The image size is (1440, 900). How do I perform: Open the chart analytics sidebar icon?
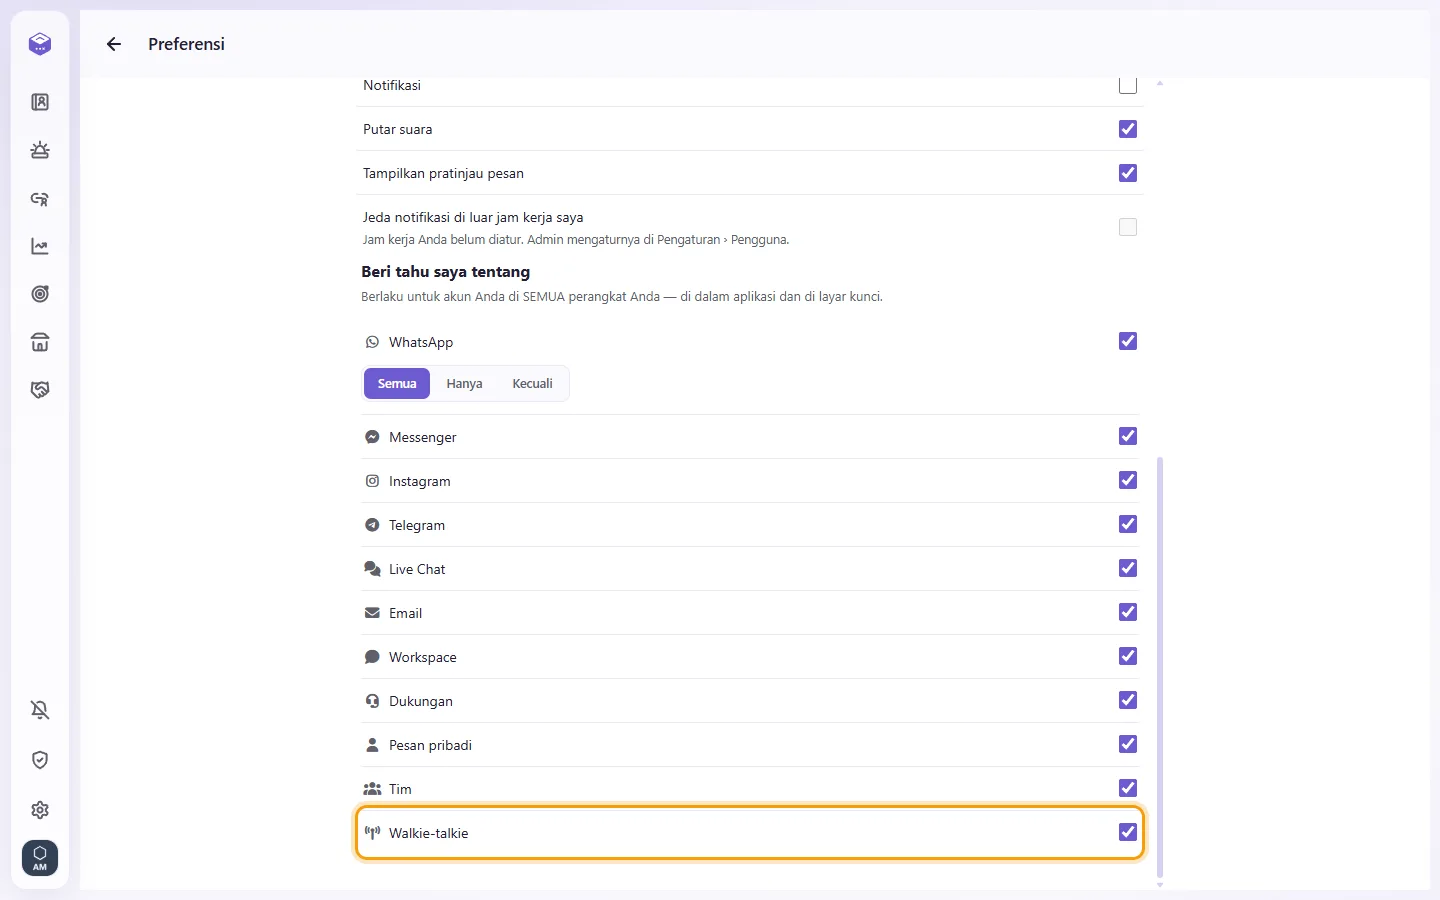(40, 246)
